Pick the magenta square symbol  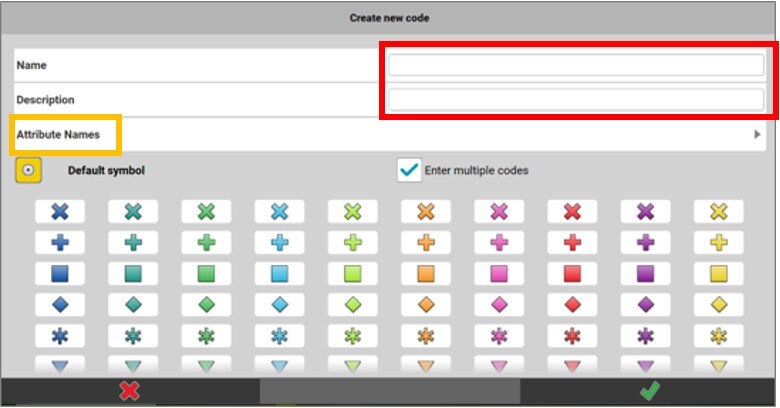499,273
